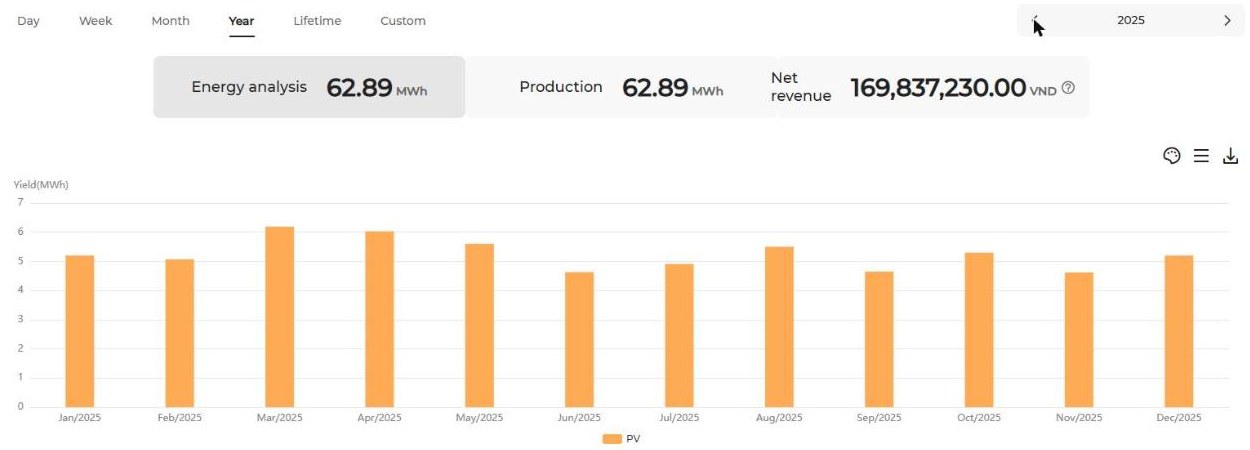Click the Apr/2025 bar
The width and height of the screenshot is (1250, 450).
379,319
